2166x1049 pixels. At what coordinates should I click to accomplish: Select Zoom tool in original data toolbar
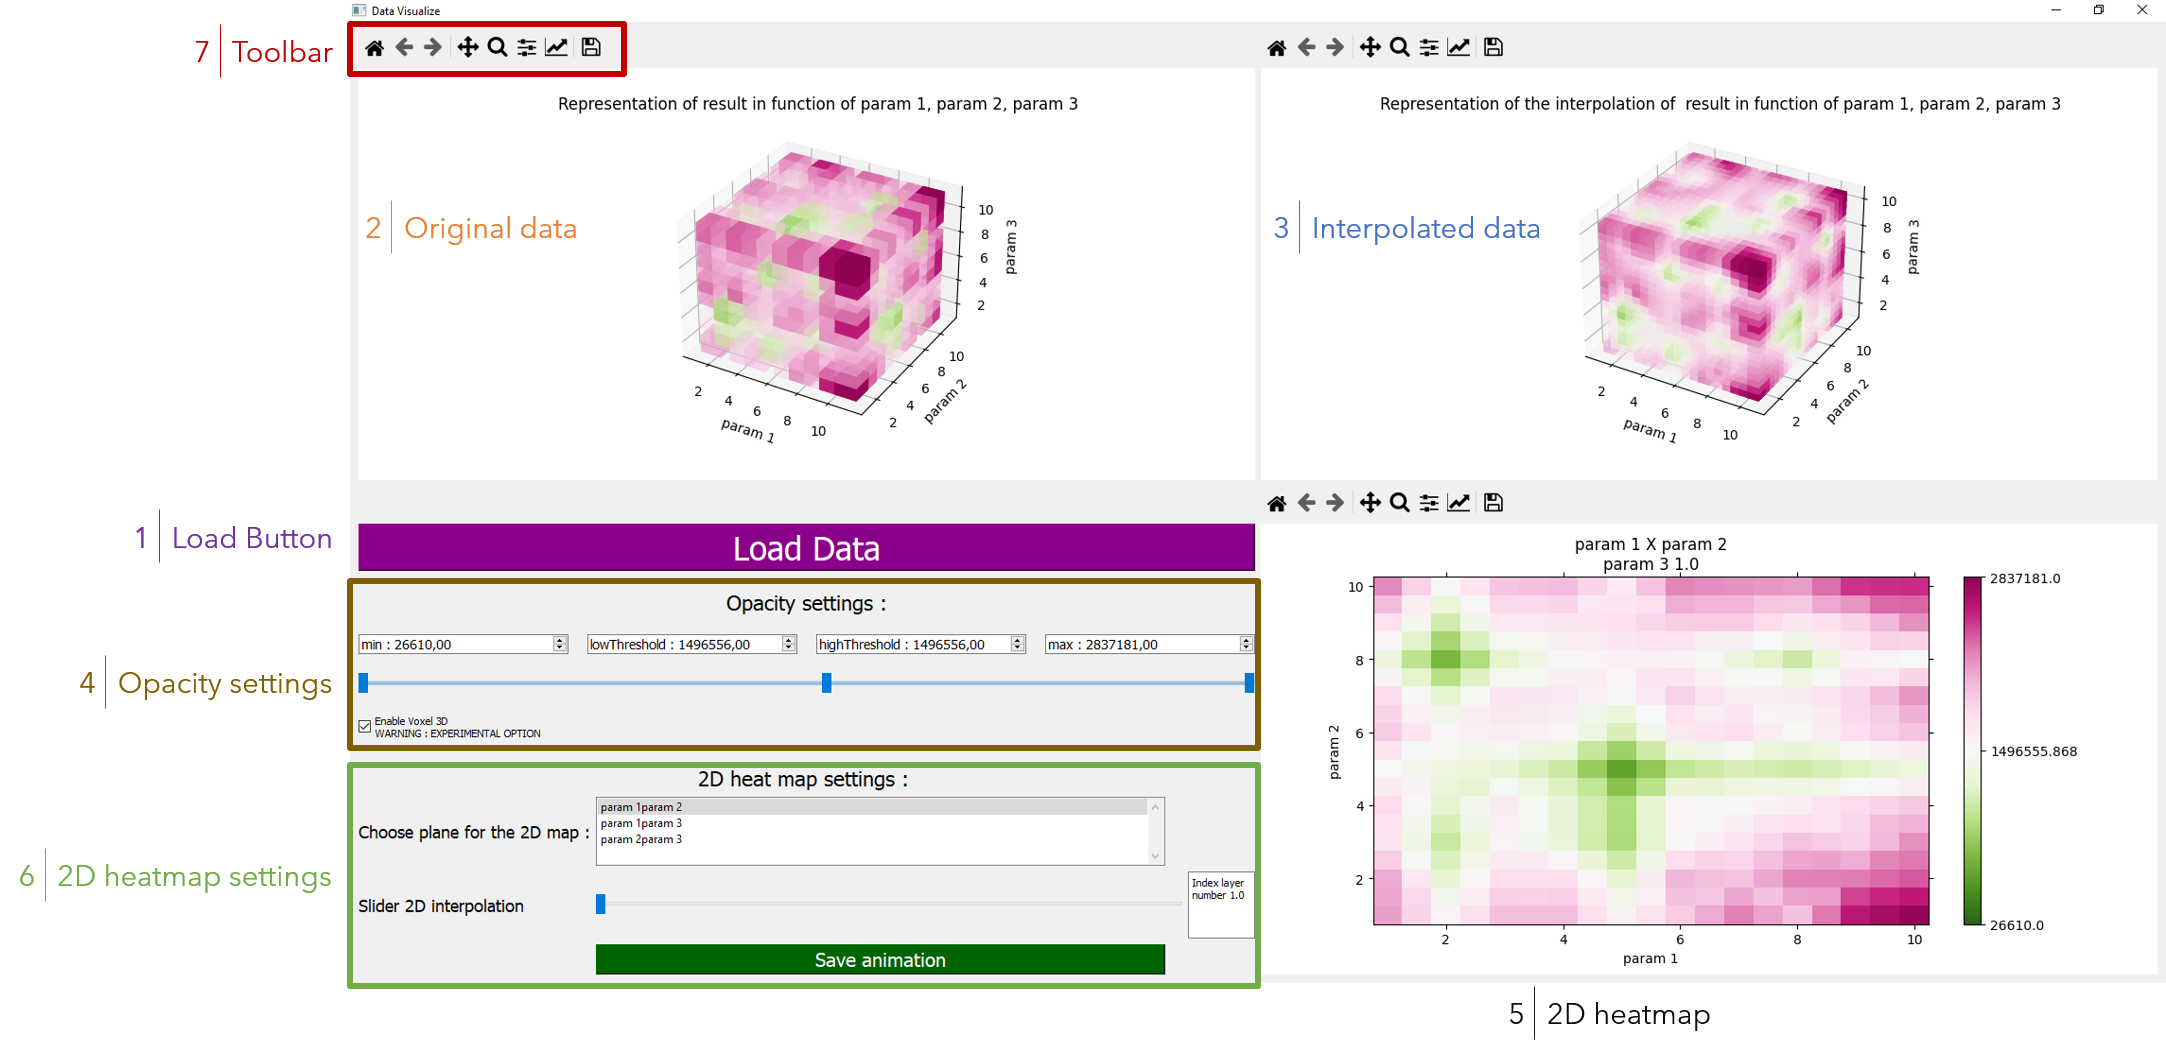(497, 47)
